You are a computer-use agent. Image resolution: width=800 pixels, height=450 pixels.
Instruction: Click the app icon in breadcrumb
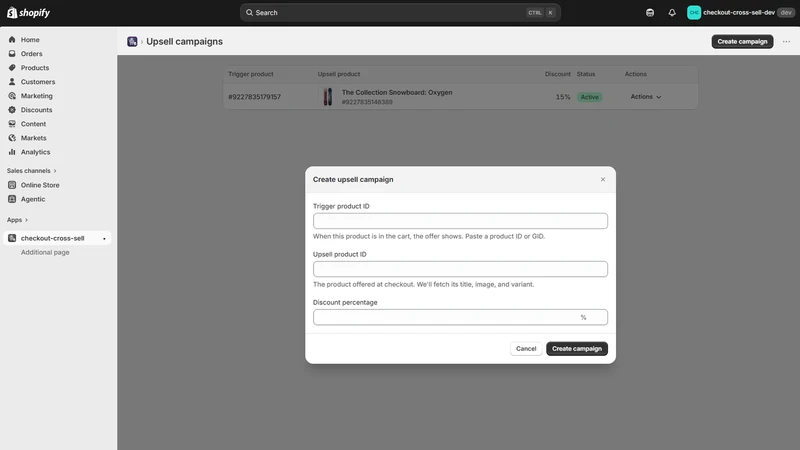coord(132,41)
